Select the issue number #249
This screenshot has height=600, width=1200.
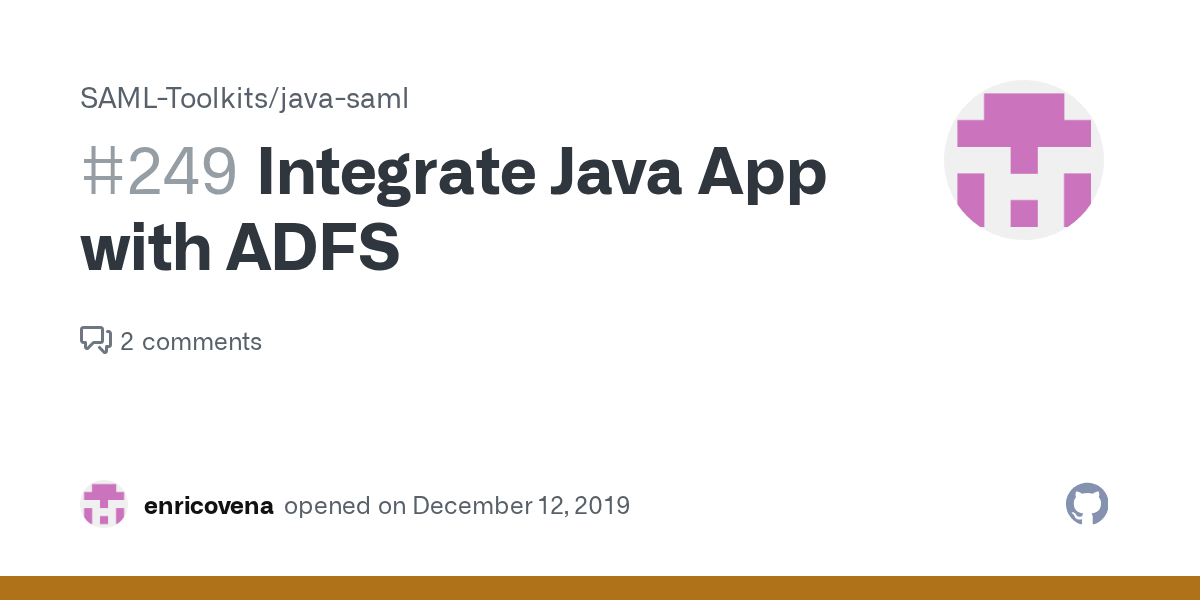point(159,171)
